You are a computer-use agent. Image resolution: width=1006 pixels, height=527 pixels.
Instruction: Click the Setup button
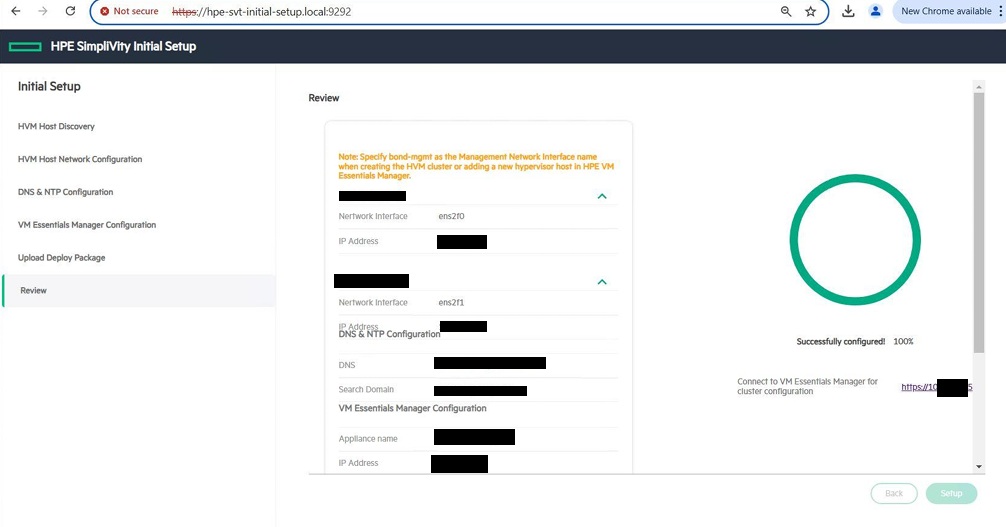coord(951,493)
